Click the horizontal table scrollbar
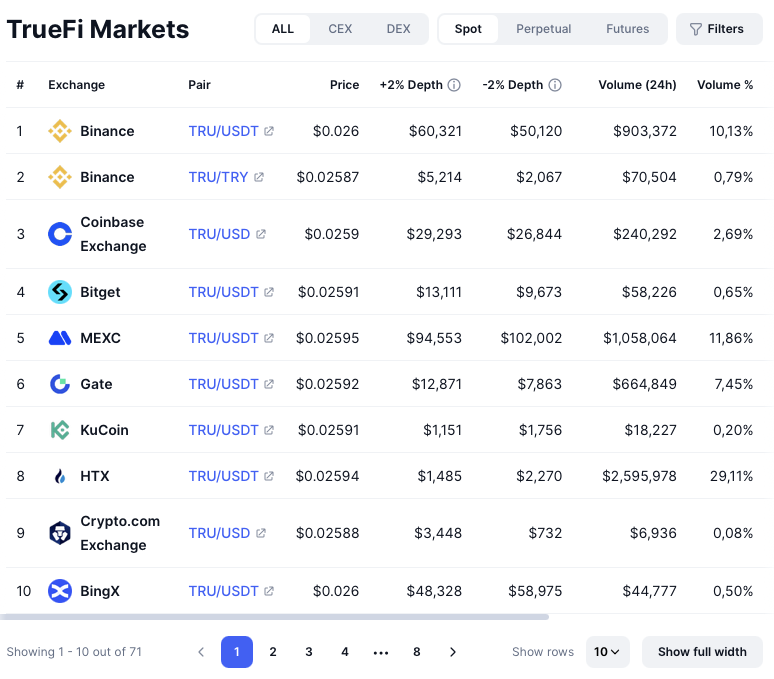774x679 pixels. 274,617
